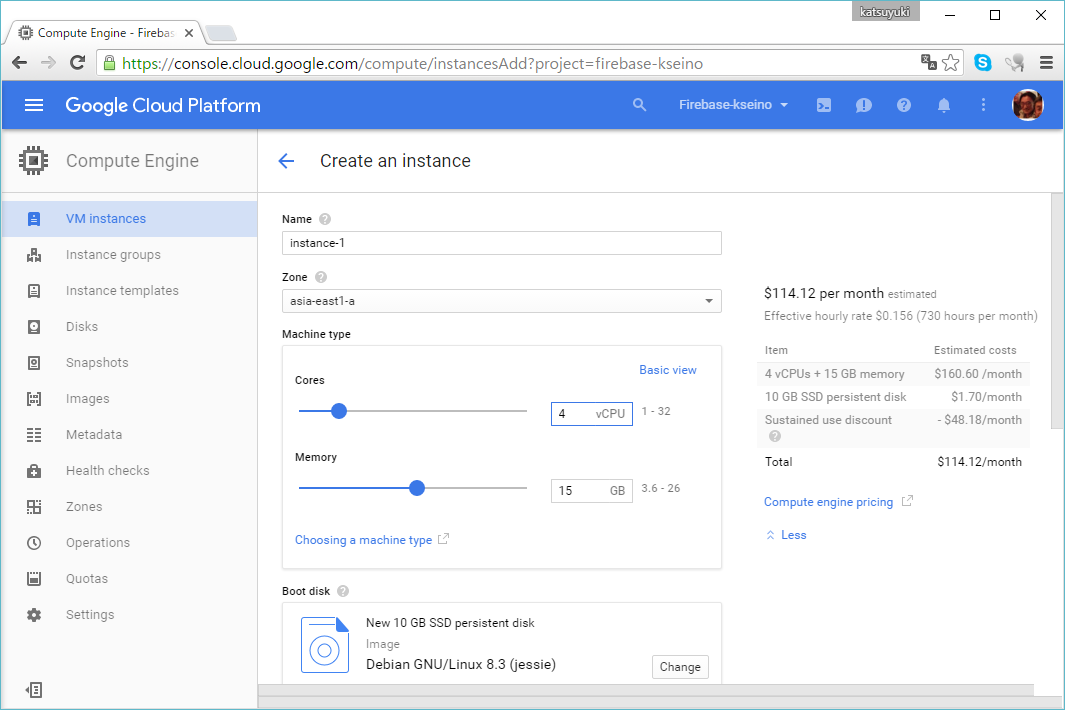Image resolution: width=1065 pixels, height=710 pixels.
Task: Click the search magnifier icon
Action: (x=639, y=105)
